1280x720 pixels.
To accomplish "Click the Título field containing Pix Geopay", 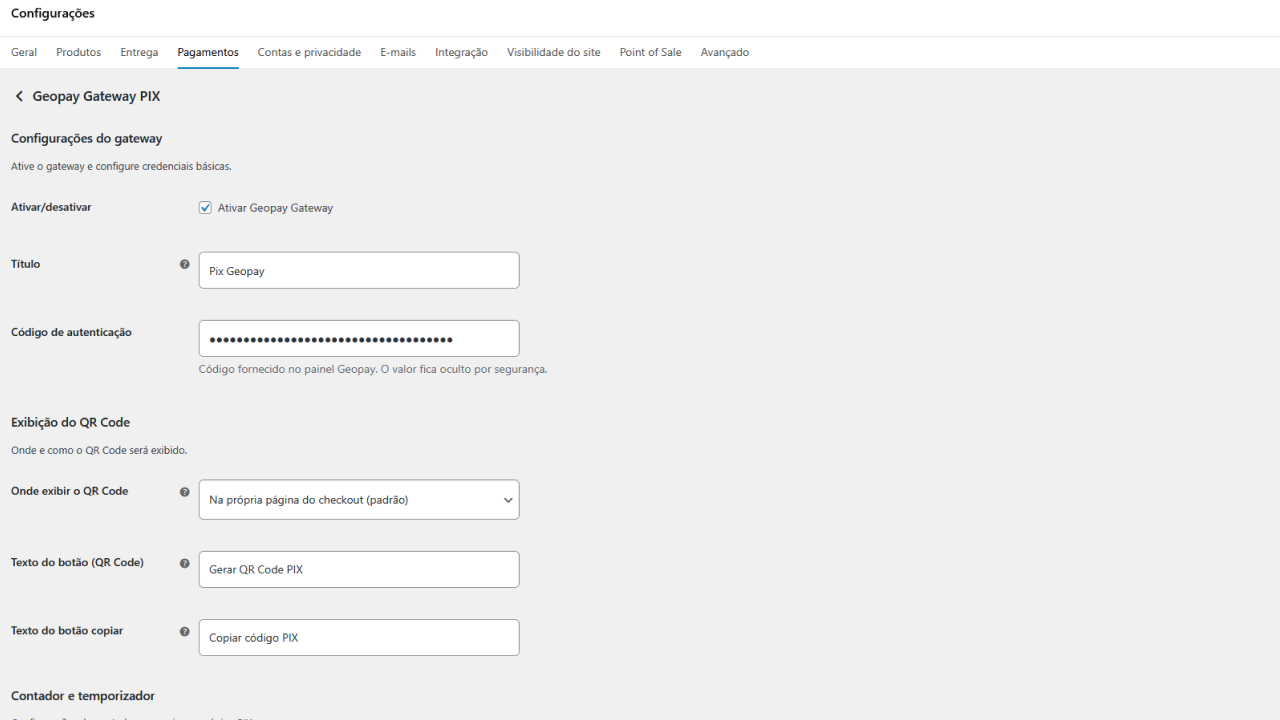I will (359, 270).
